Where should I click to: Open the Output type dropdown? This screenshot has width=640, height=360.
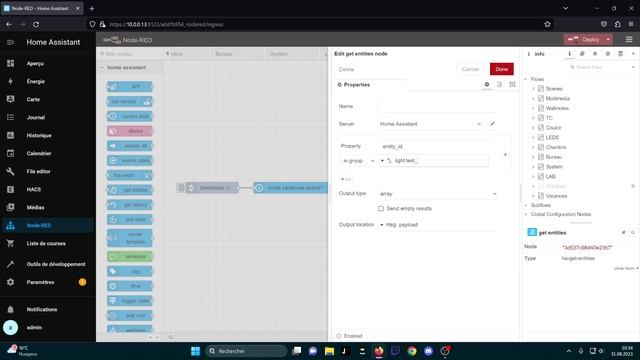(x=438, y=194)
